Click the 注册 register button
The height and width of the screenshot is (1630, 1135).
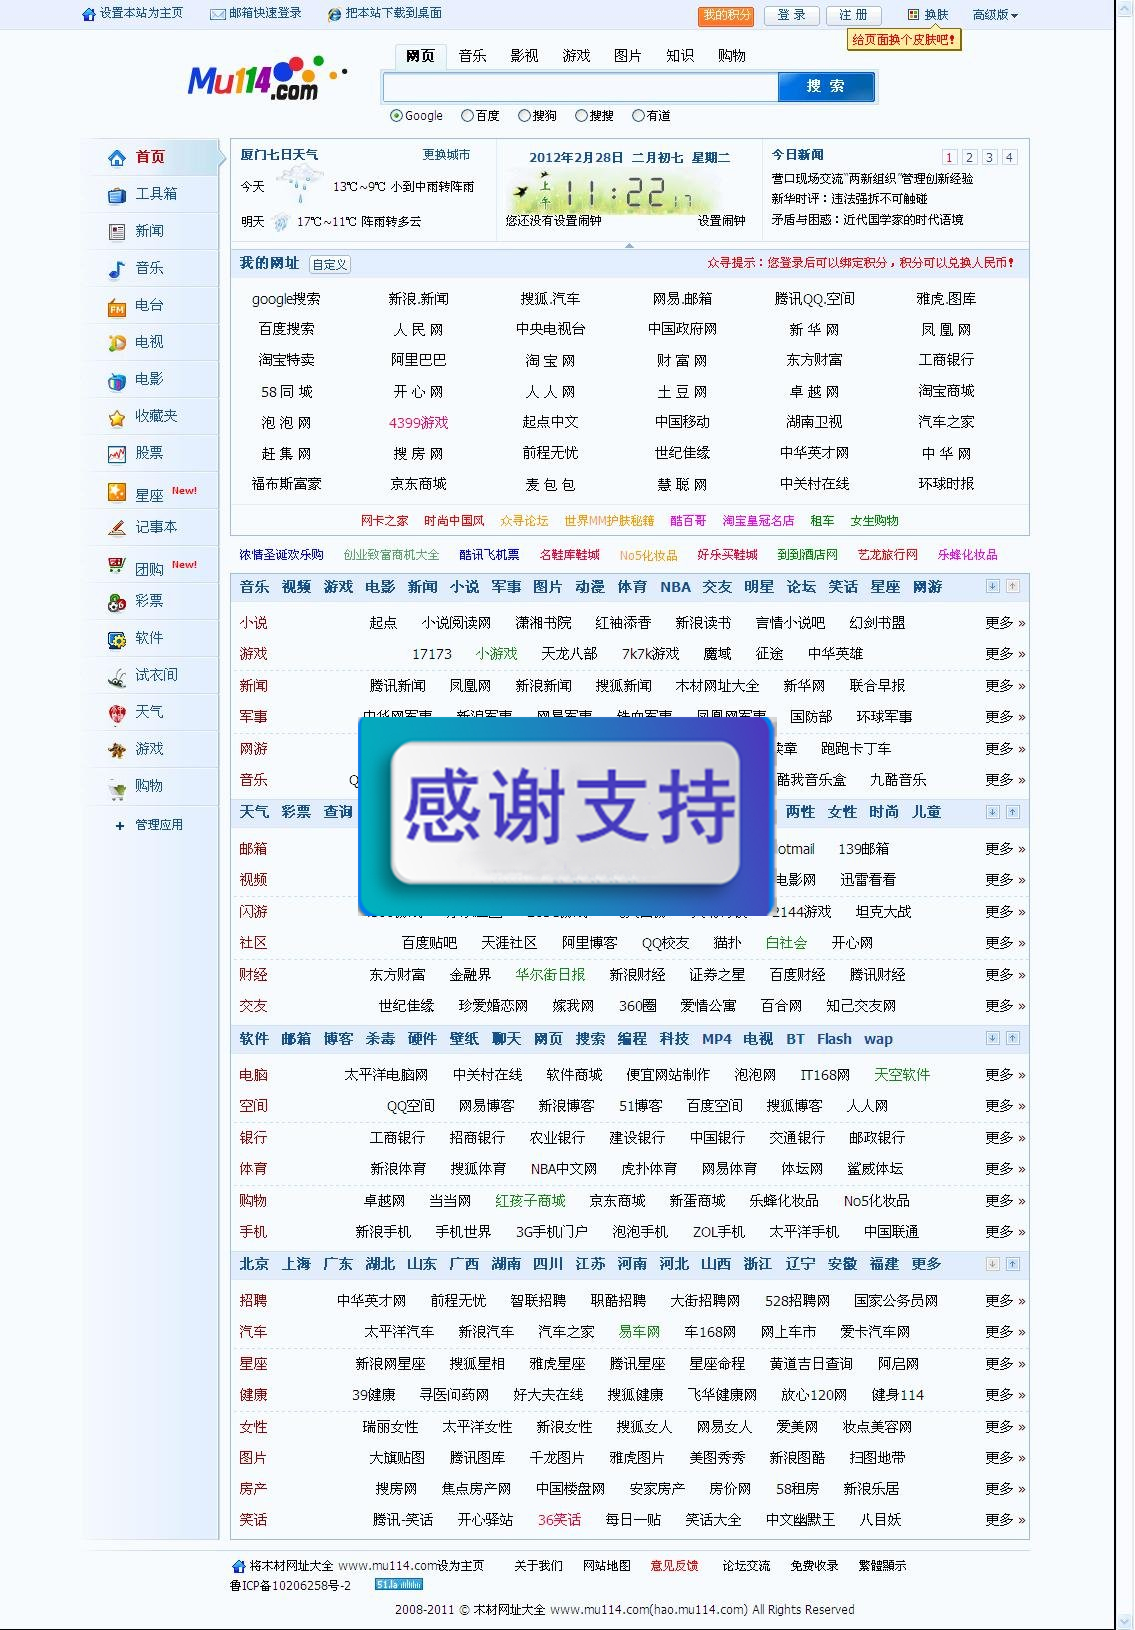coord(853,15)
